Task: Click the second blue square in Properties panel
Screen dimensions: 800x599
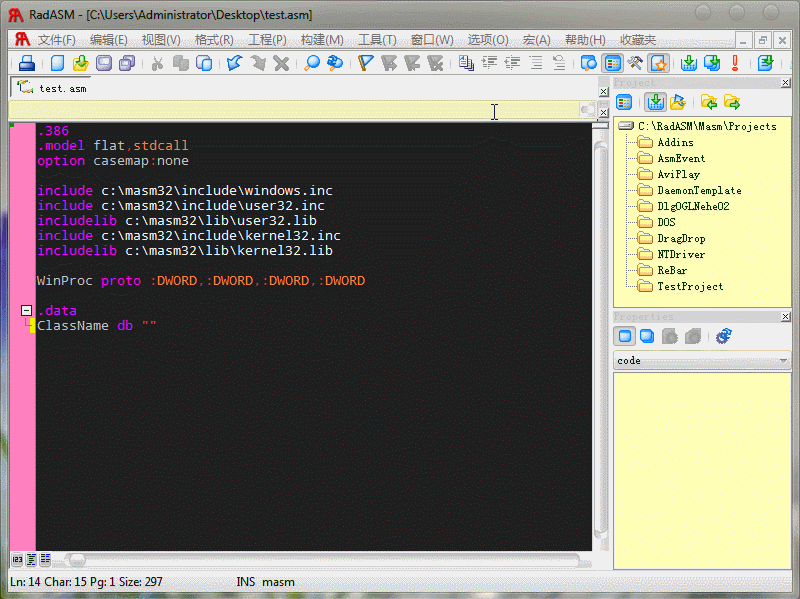Action: pyautogui.click(x=647, y=336)
